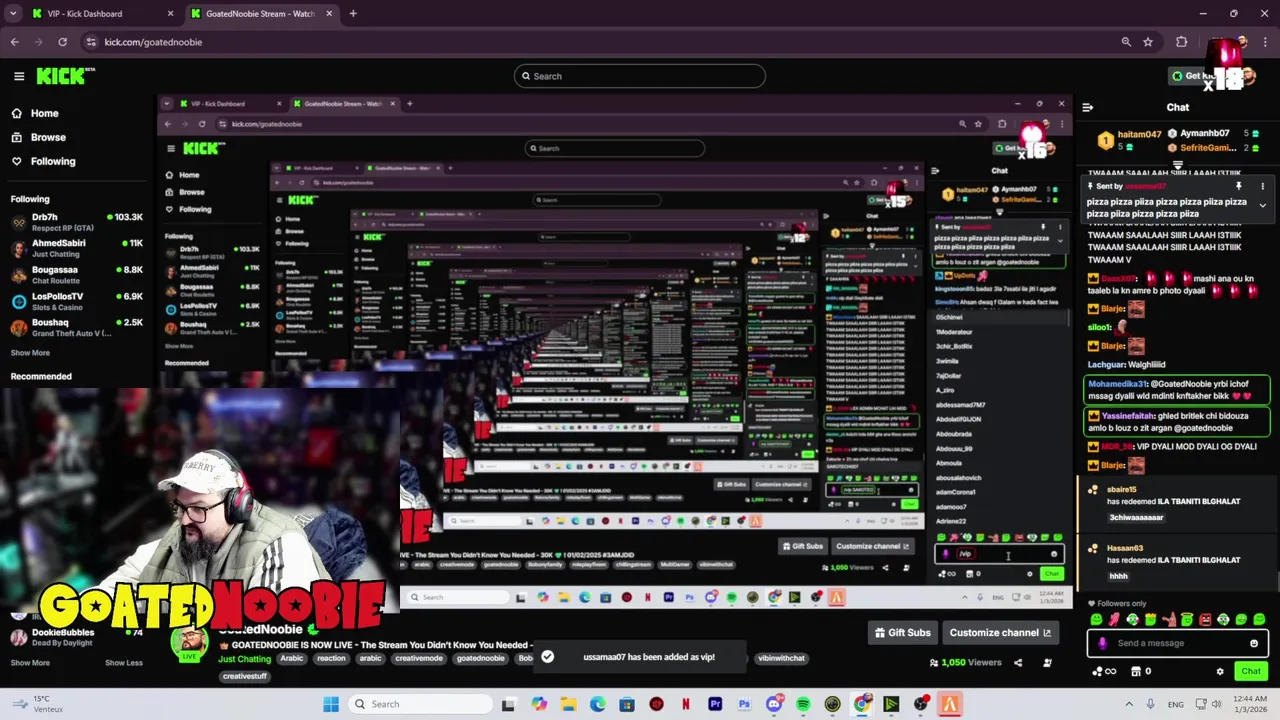Click the user icon beside share icon
The width and height of the screenshot is (1280, 720).
[x=1047, y=662]
